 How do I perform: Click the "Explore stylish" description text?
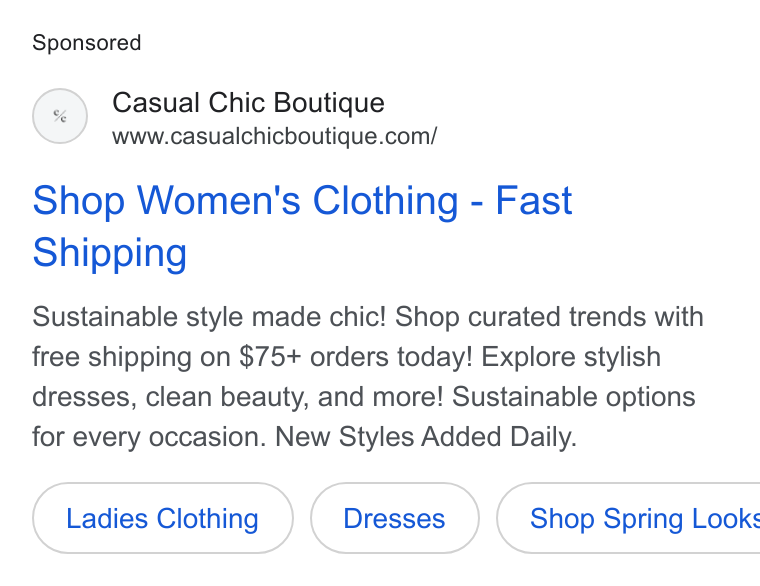click(x=571, y=357)
